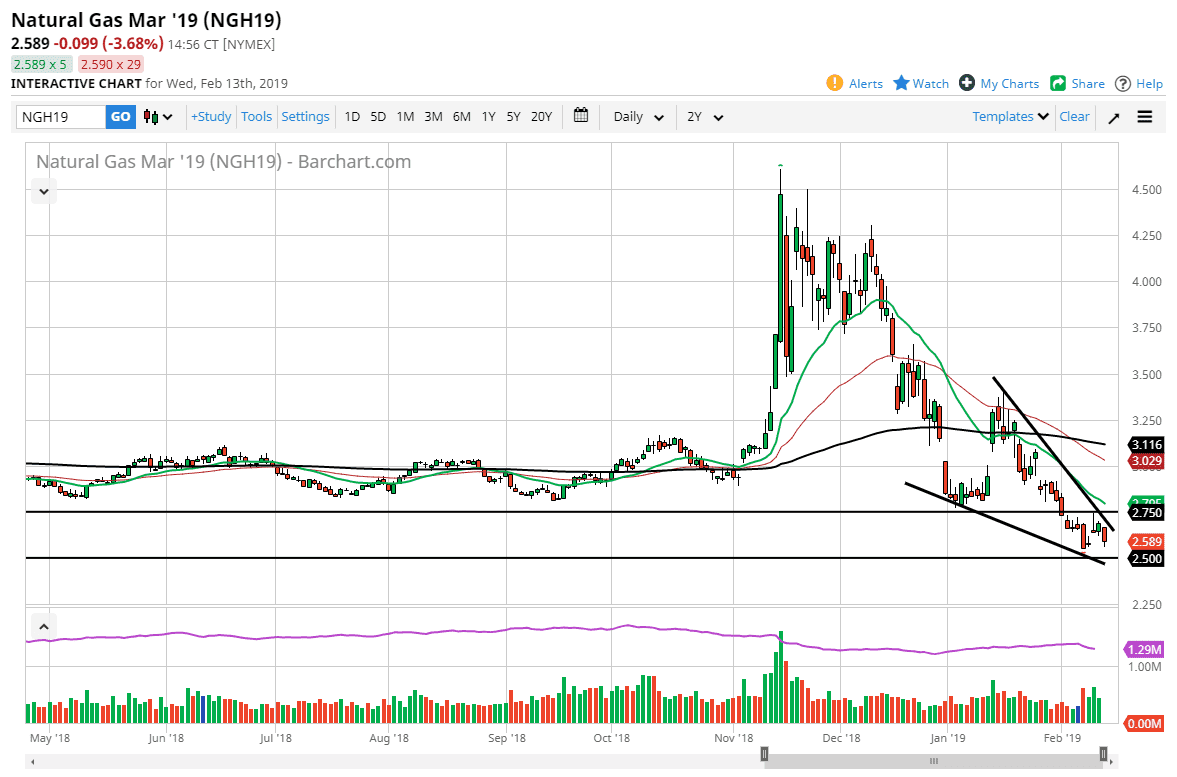Image resolution: width=1177 pixels, height=777 pixels.
Task: Open the candlestick chart type dropdown
Action: point(158,117)
